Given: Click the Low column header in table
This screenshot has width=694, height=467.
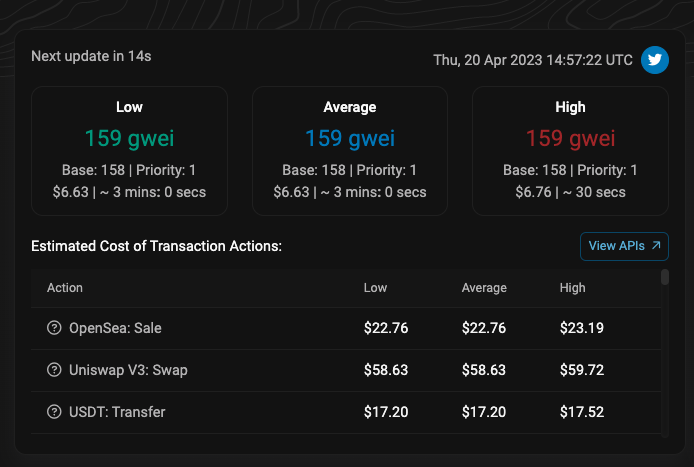Looking at the screenshot, I should pyautogui.click(x=375, y=288).
